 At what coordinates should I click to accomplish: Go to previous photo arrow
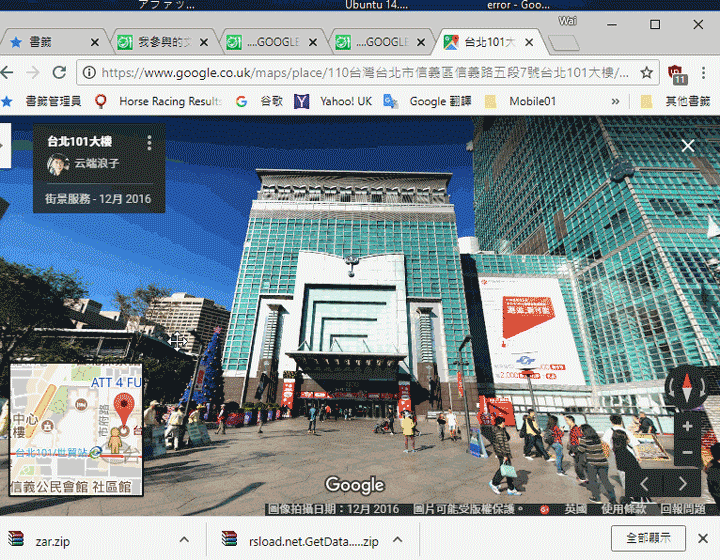pos(644,484)
